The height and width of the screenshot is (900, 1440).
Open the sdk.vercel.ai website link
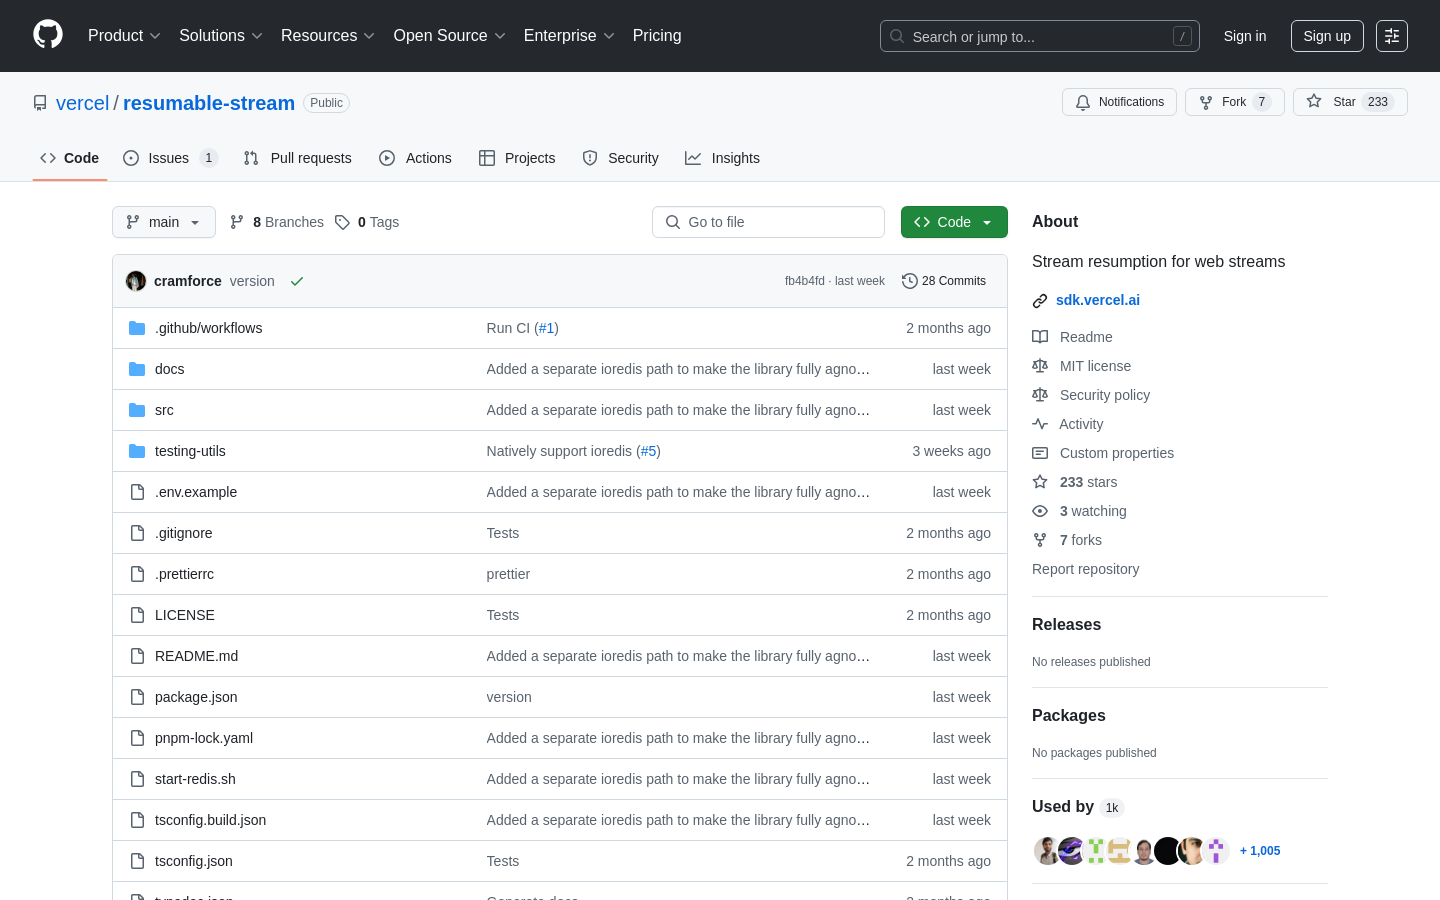pos(1098,300)
